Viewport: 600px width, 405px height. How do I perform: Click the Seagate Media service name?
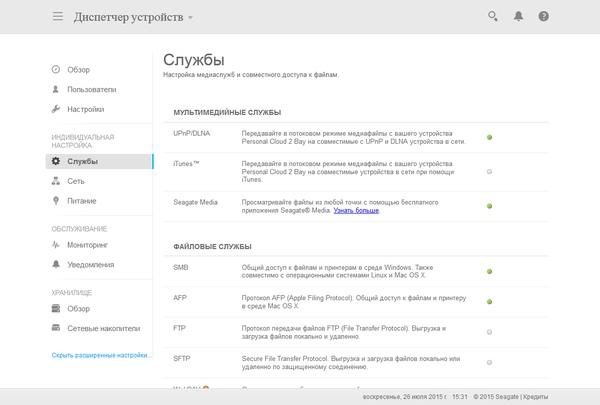coord(196,202)
